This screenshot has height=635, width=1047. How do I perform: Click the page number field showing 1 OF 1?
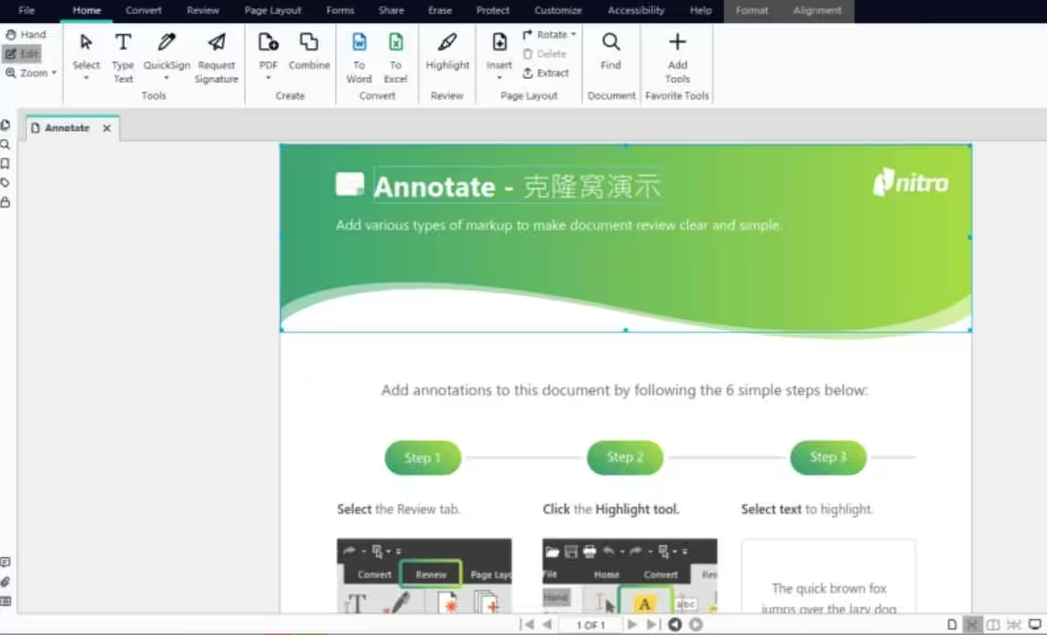(x=590, y=625)
